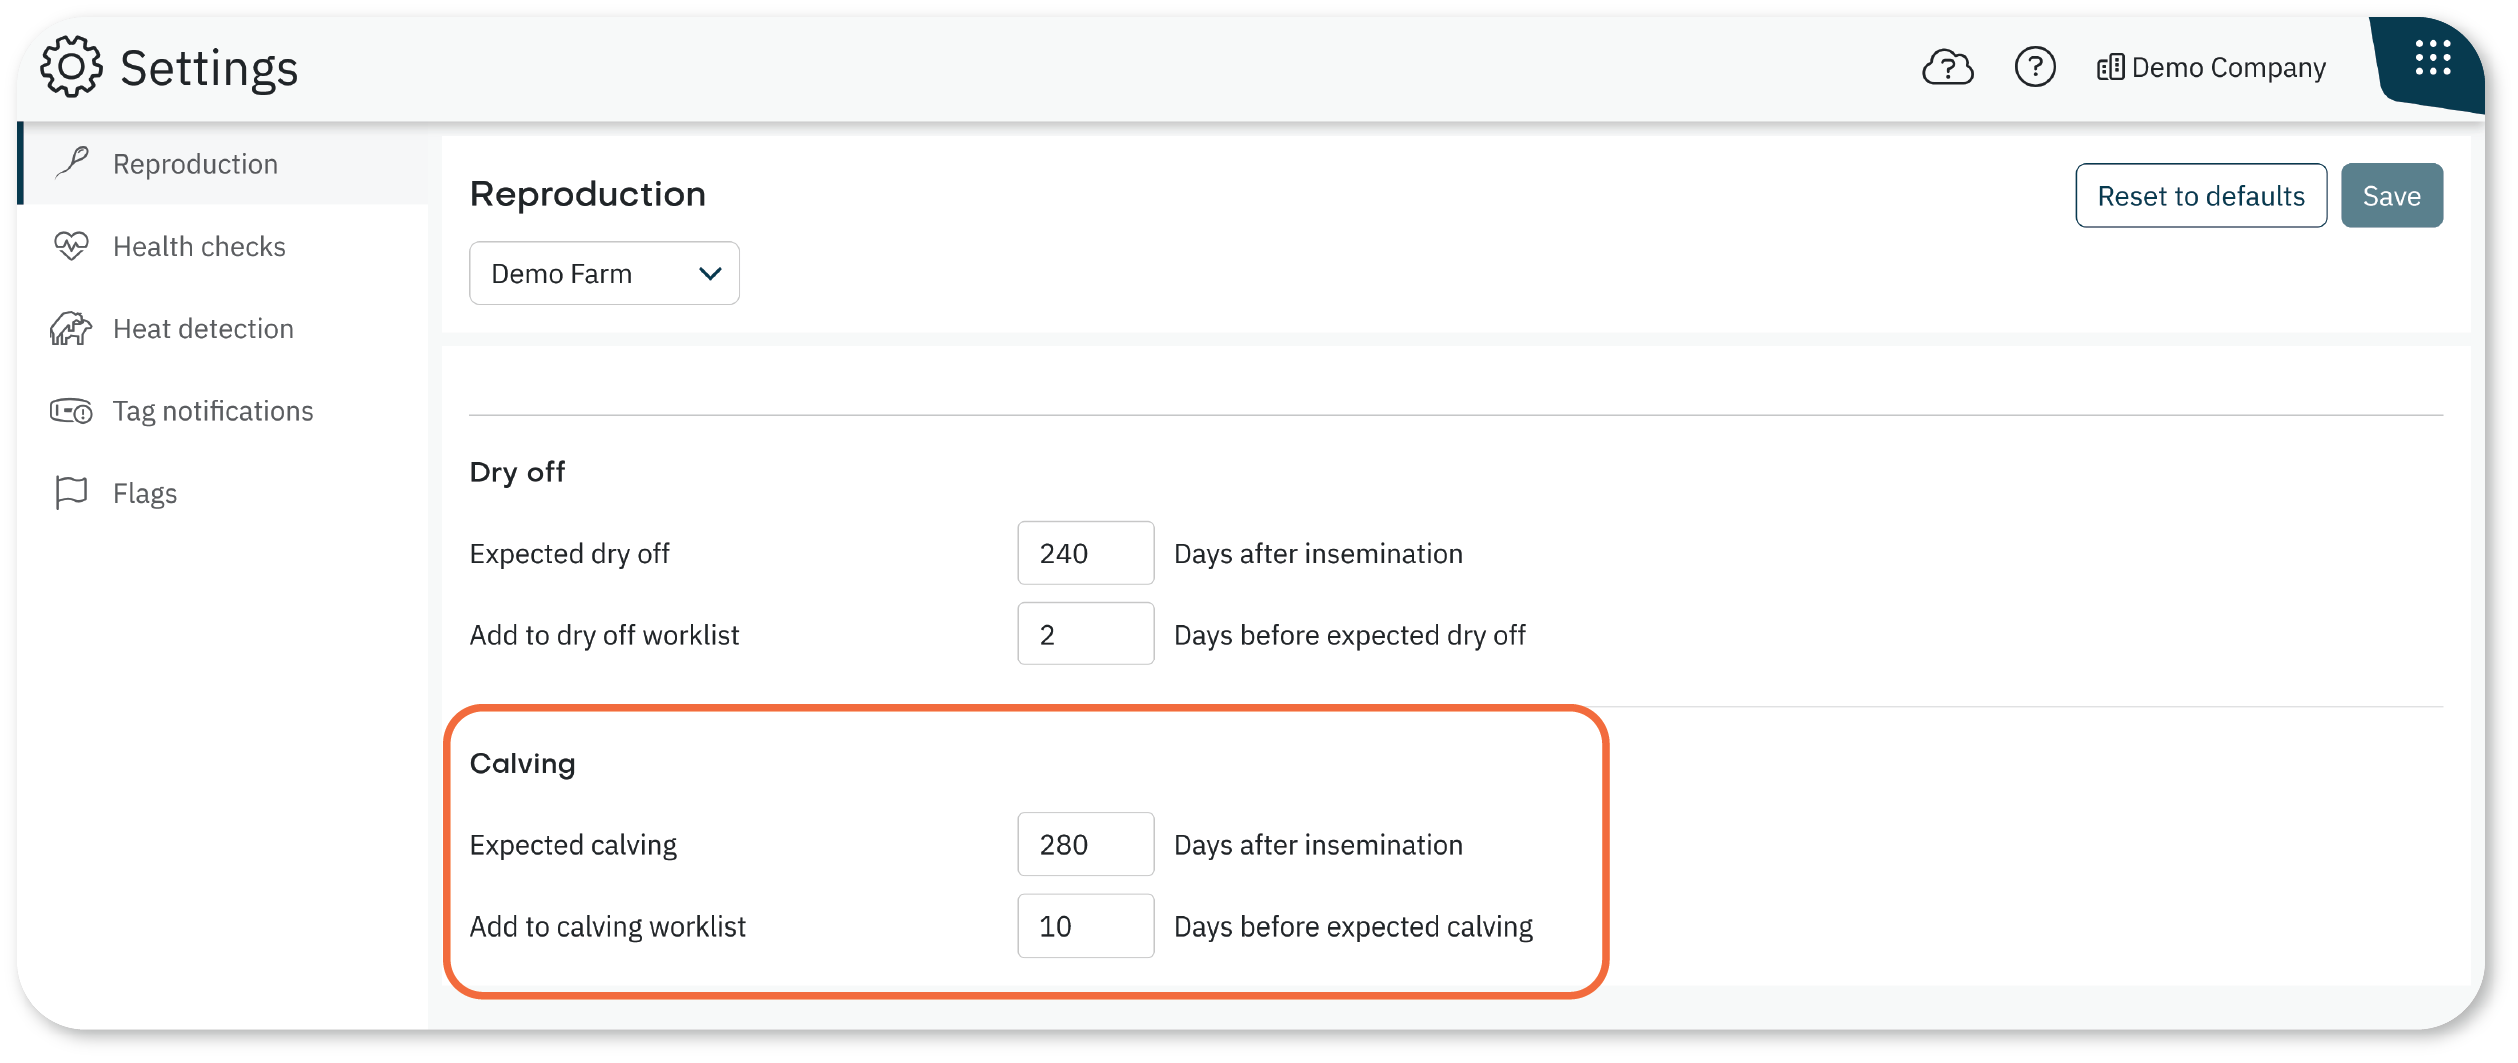Open the cloud help status icon
Viewport: 2518px width, 1063px height.
click(1947, 67)
